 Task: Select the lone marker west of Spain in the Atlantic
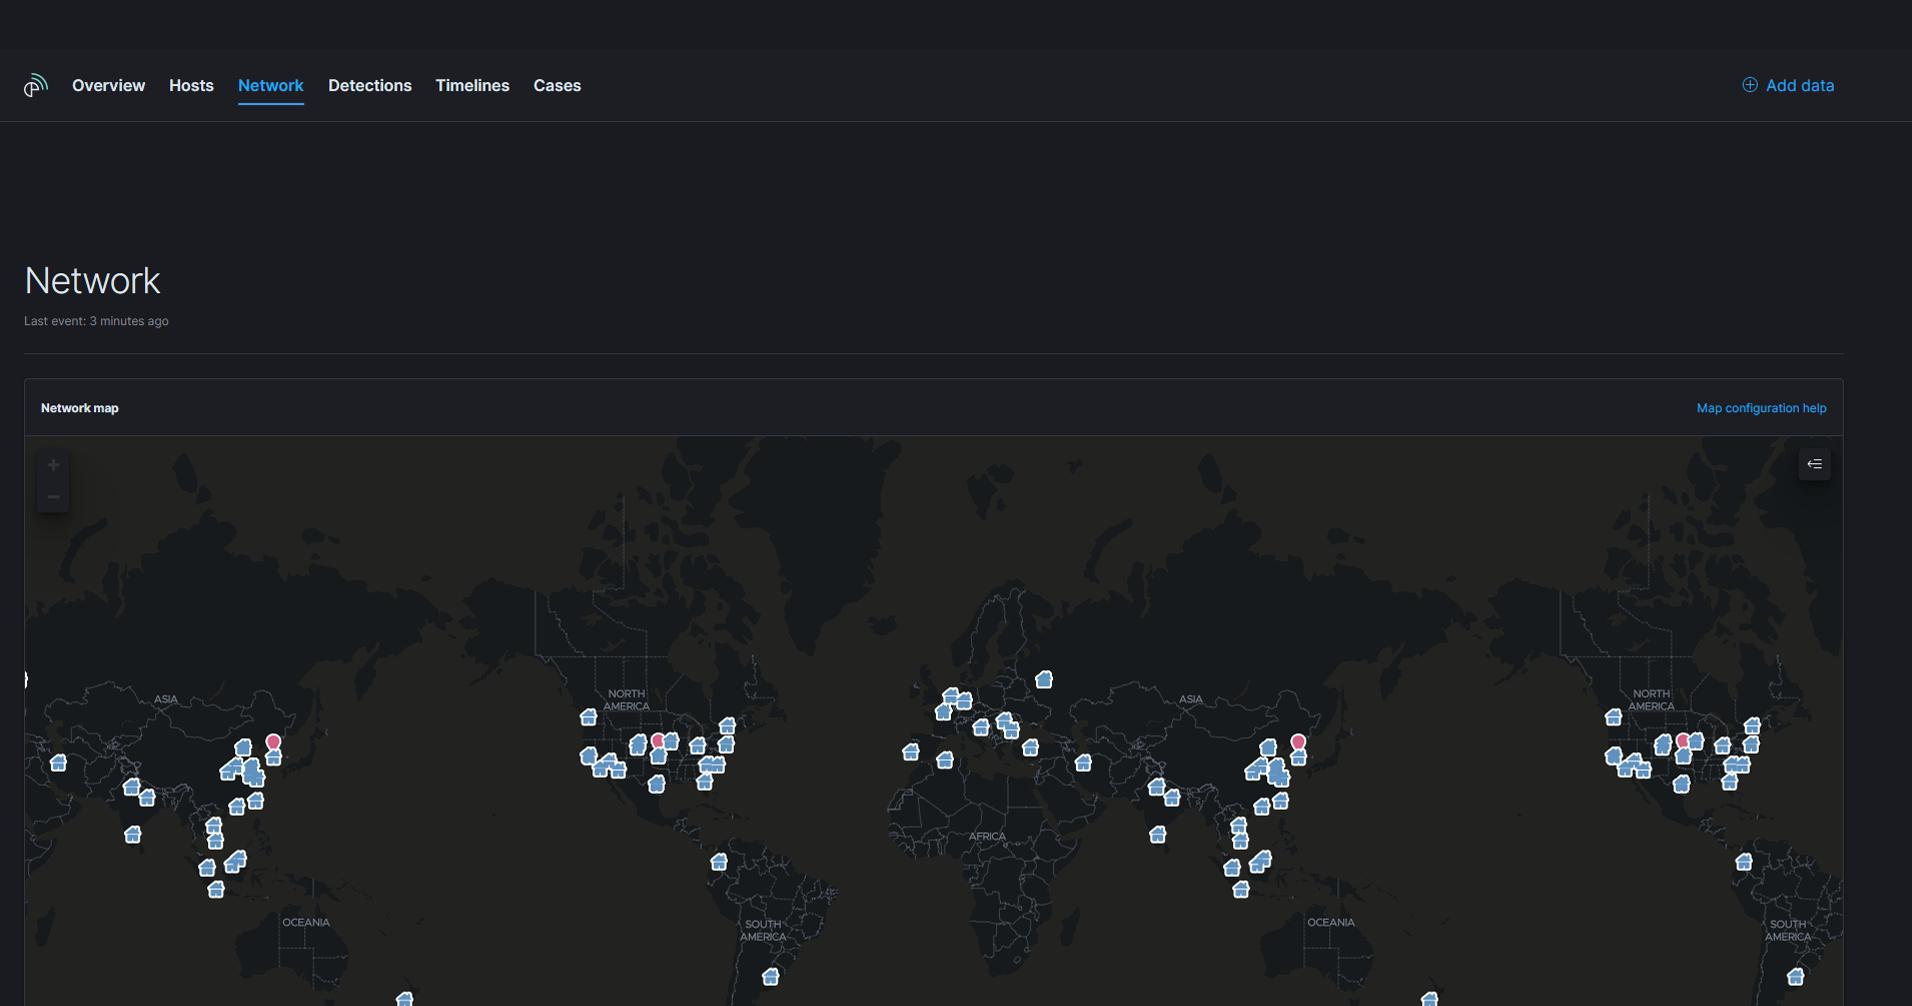pyautogui.click(x=910, y=752)
